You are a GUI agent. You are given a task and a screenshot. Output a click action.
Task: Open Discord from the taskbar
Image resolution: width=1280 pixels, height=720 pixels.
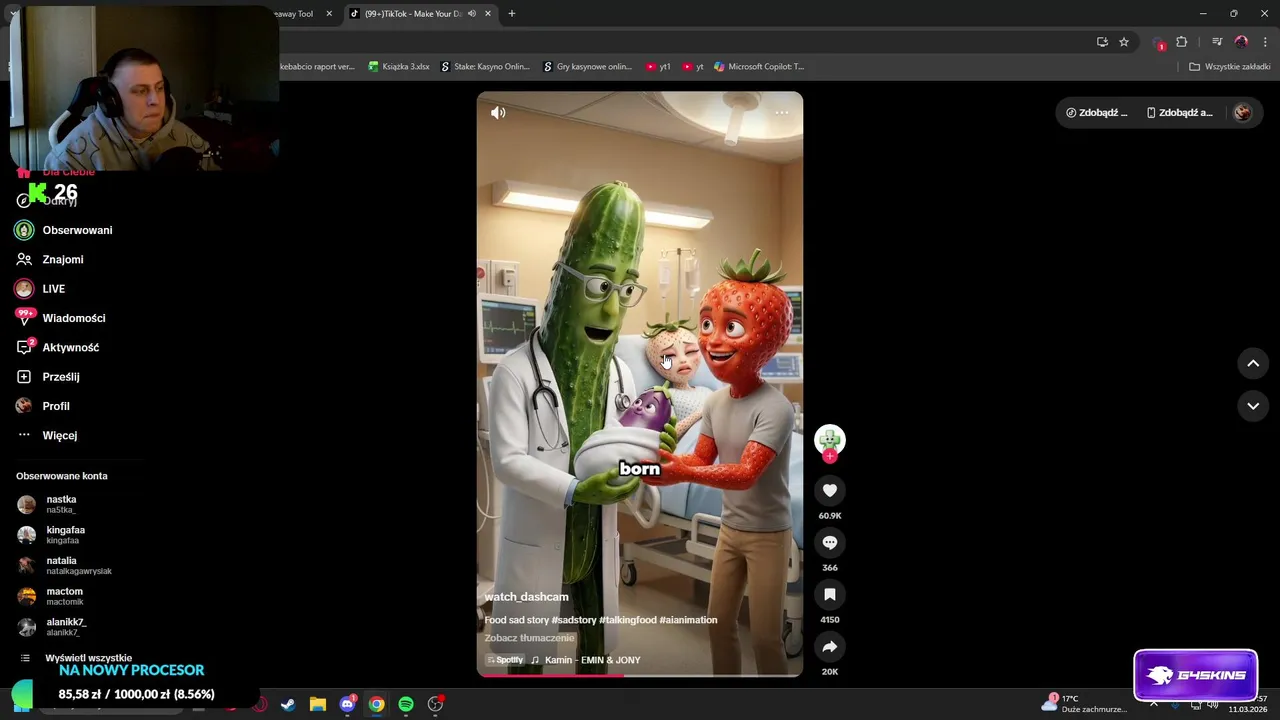347,704
